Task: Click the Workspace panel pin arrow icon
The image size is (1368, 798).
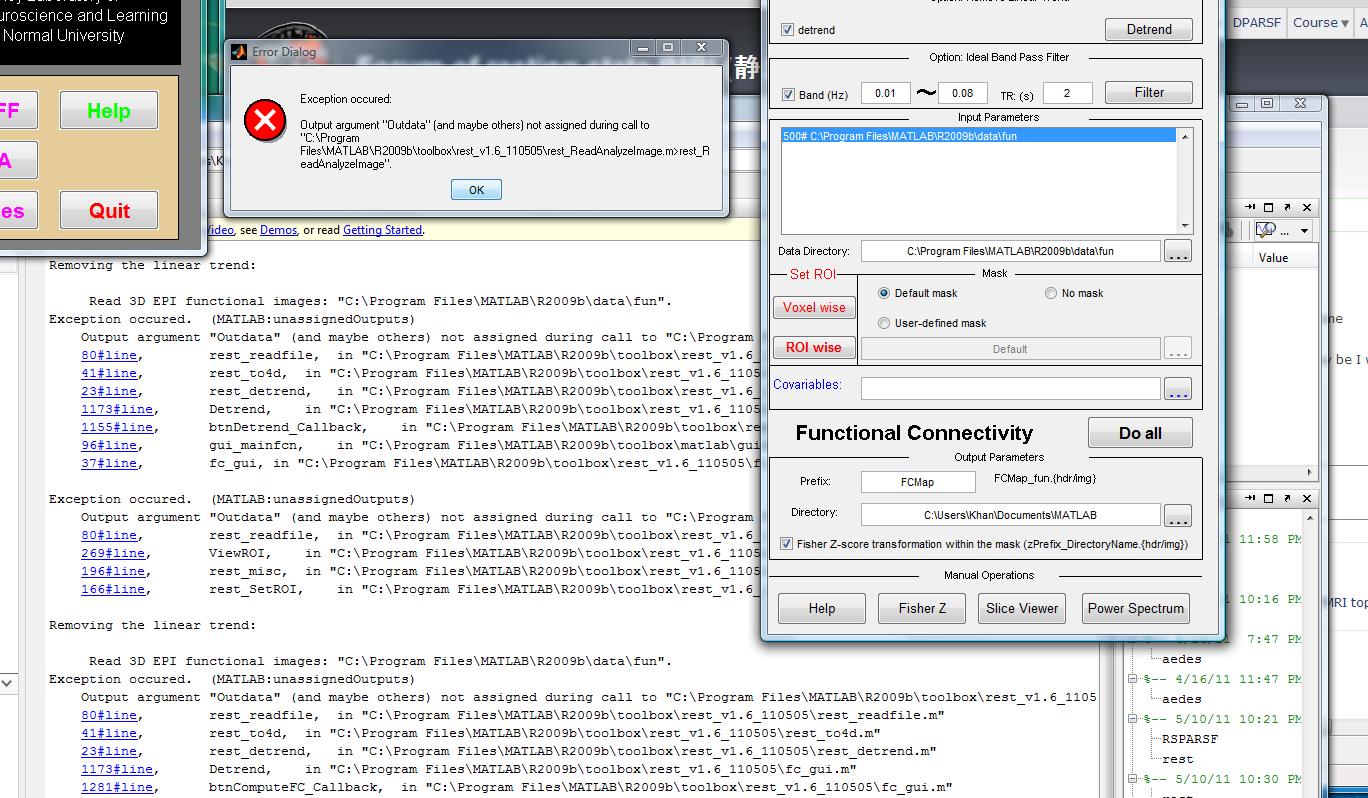Action: pos(1252,207)
